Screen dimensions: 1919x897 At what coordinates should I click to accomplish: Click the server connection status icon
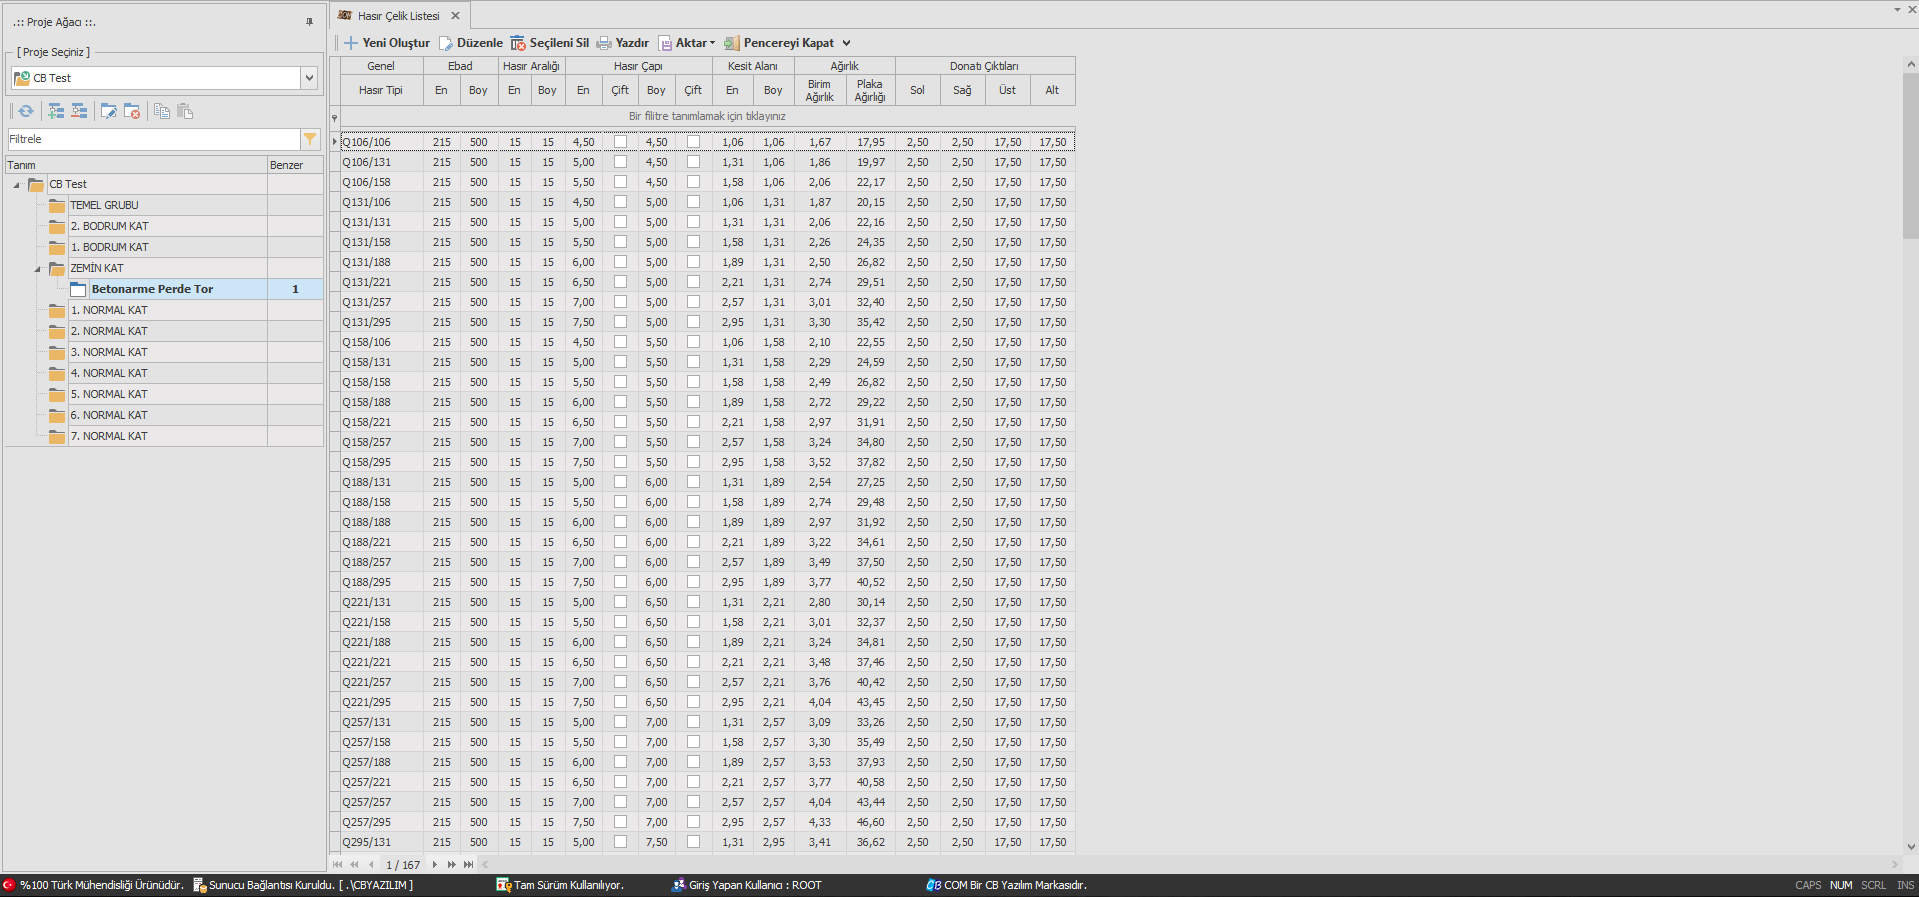point(199,885)
